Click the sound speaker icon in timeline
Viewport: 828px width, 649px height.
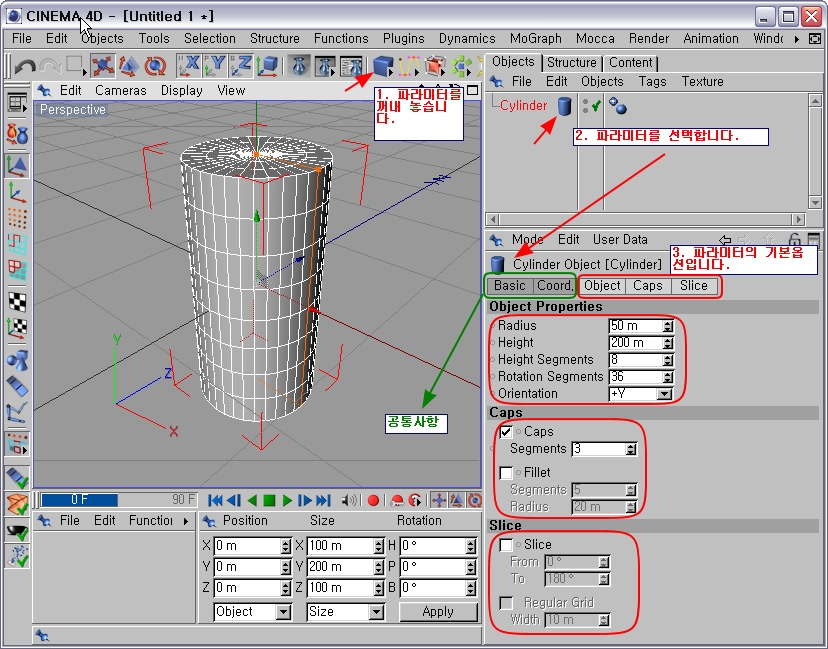tap(349, 500)
